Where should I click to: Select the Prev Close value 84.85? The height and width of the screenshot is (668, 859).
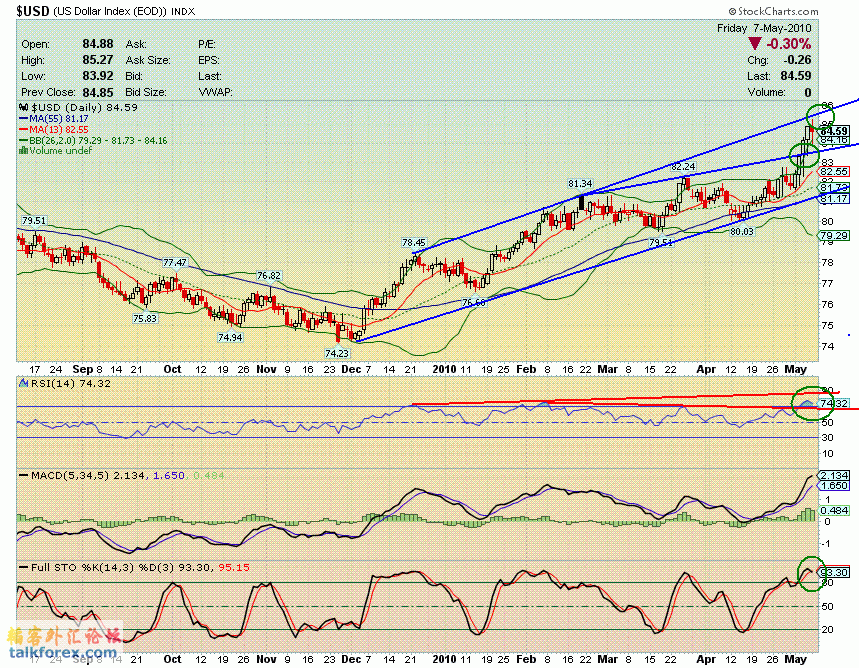tap(98, 92)
